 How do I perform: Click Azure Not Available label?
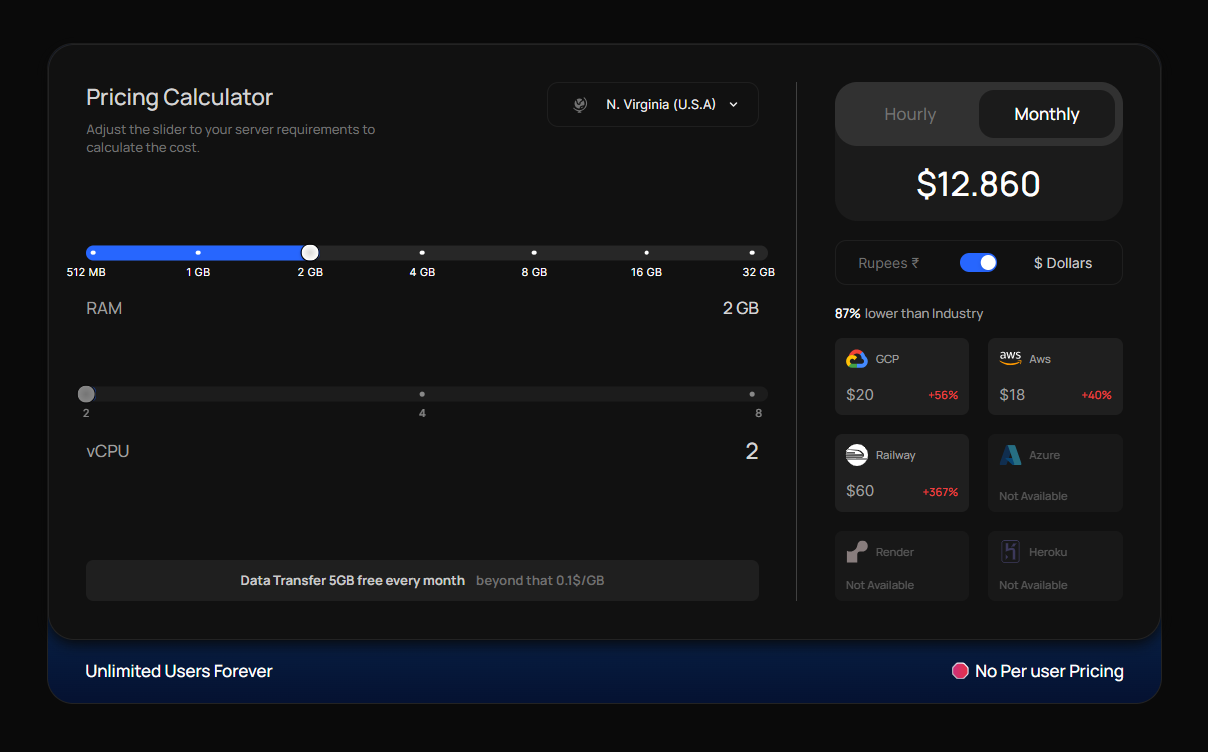(x=1033, y=496)
